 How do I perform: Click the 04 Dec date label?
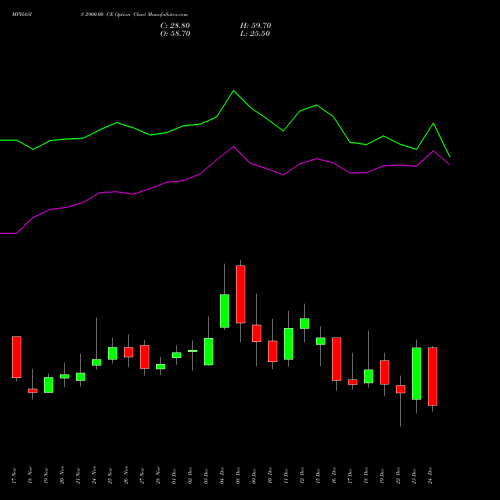click(222, 476)
